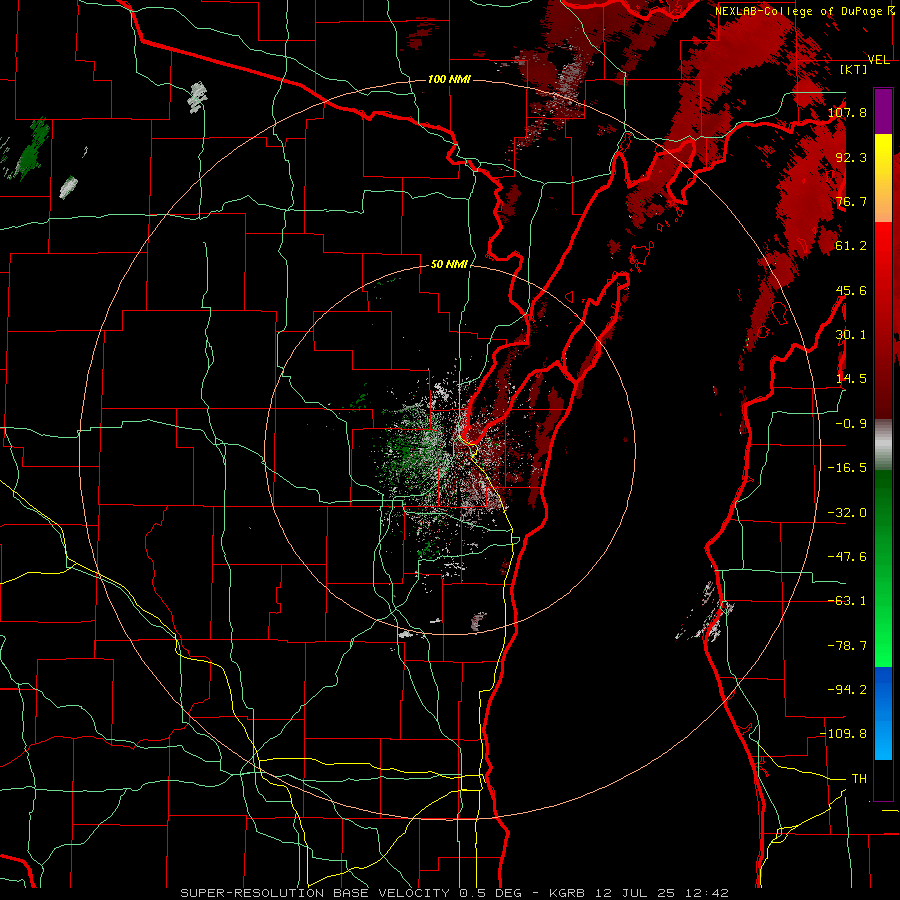Click the -109.8 velocity scale value
Viewport: 900px width, 900px height.
844,734
